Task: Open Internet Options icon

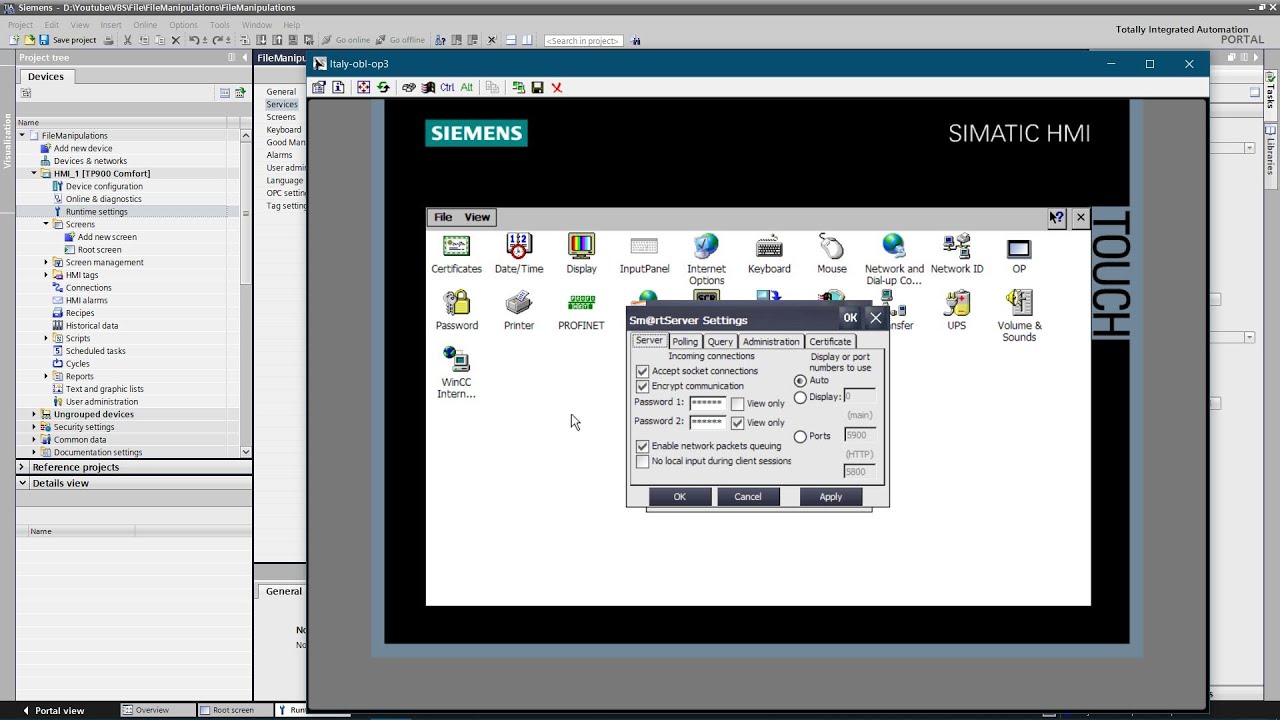Action: pyautogui.click(x=706, y=259)
